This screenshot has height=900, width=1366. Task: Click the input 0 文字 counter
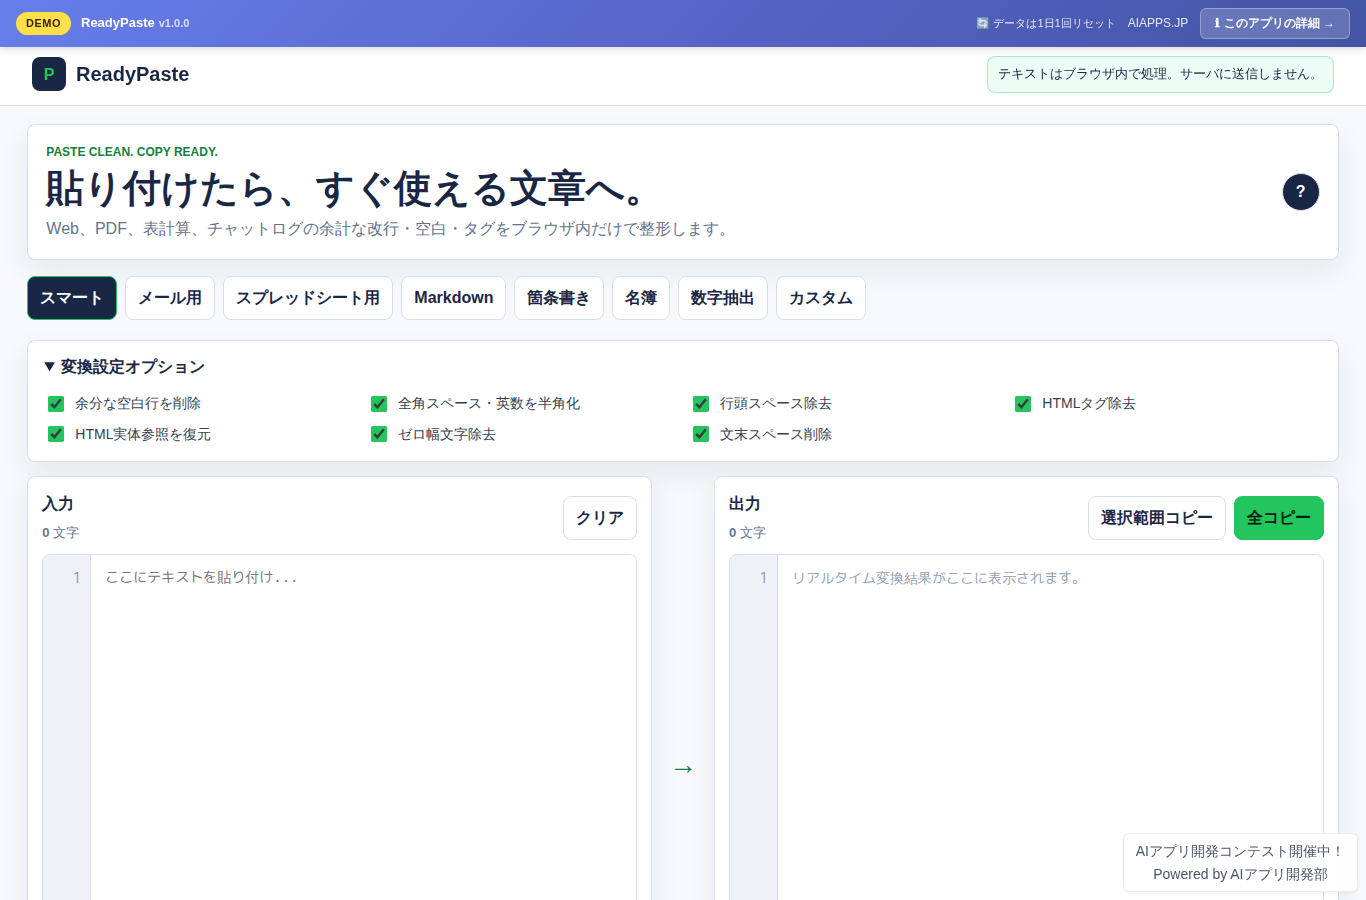click(x=60, y=533)
